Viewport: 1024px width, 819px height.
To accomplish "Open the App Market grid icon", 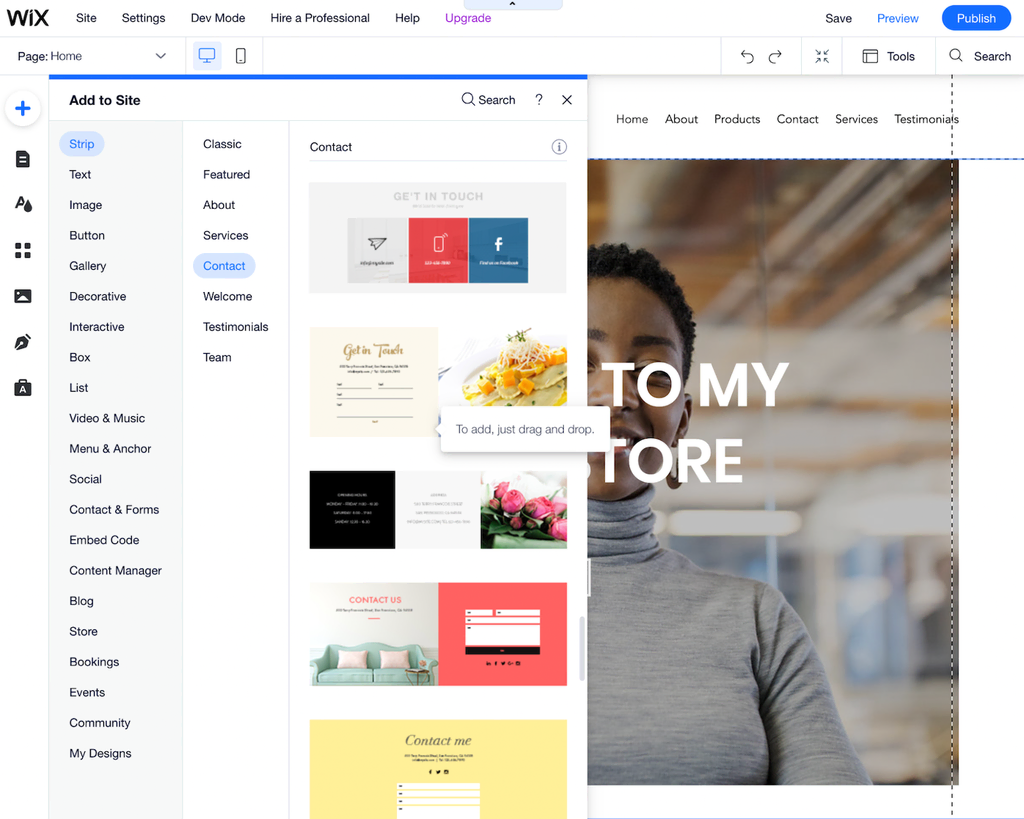I will tap(23, 250).
